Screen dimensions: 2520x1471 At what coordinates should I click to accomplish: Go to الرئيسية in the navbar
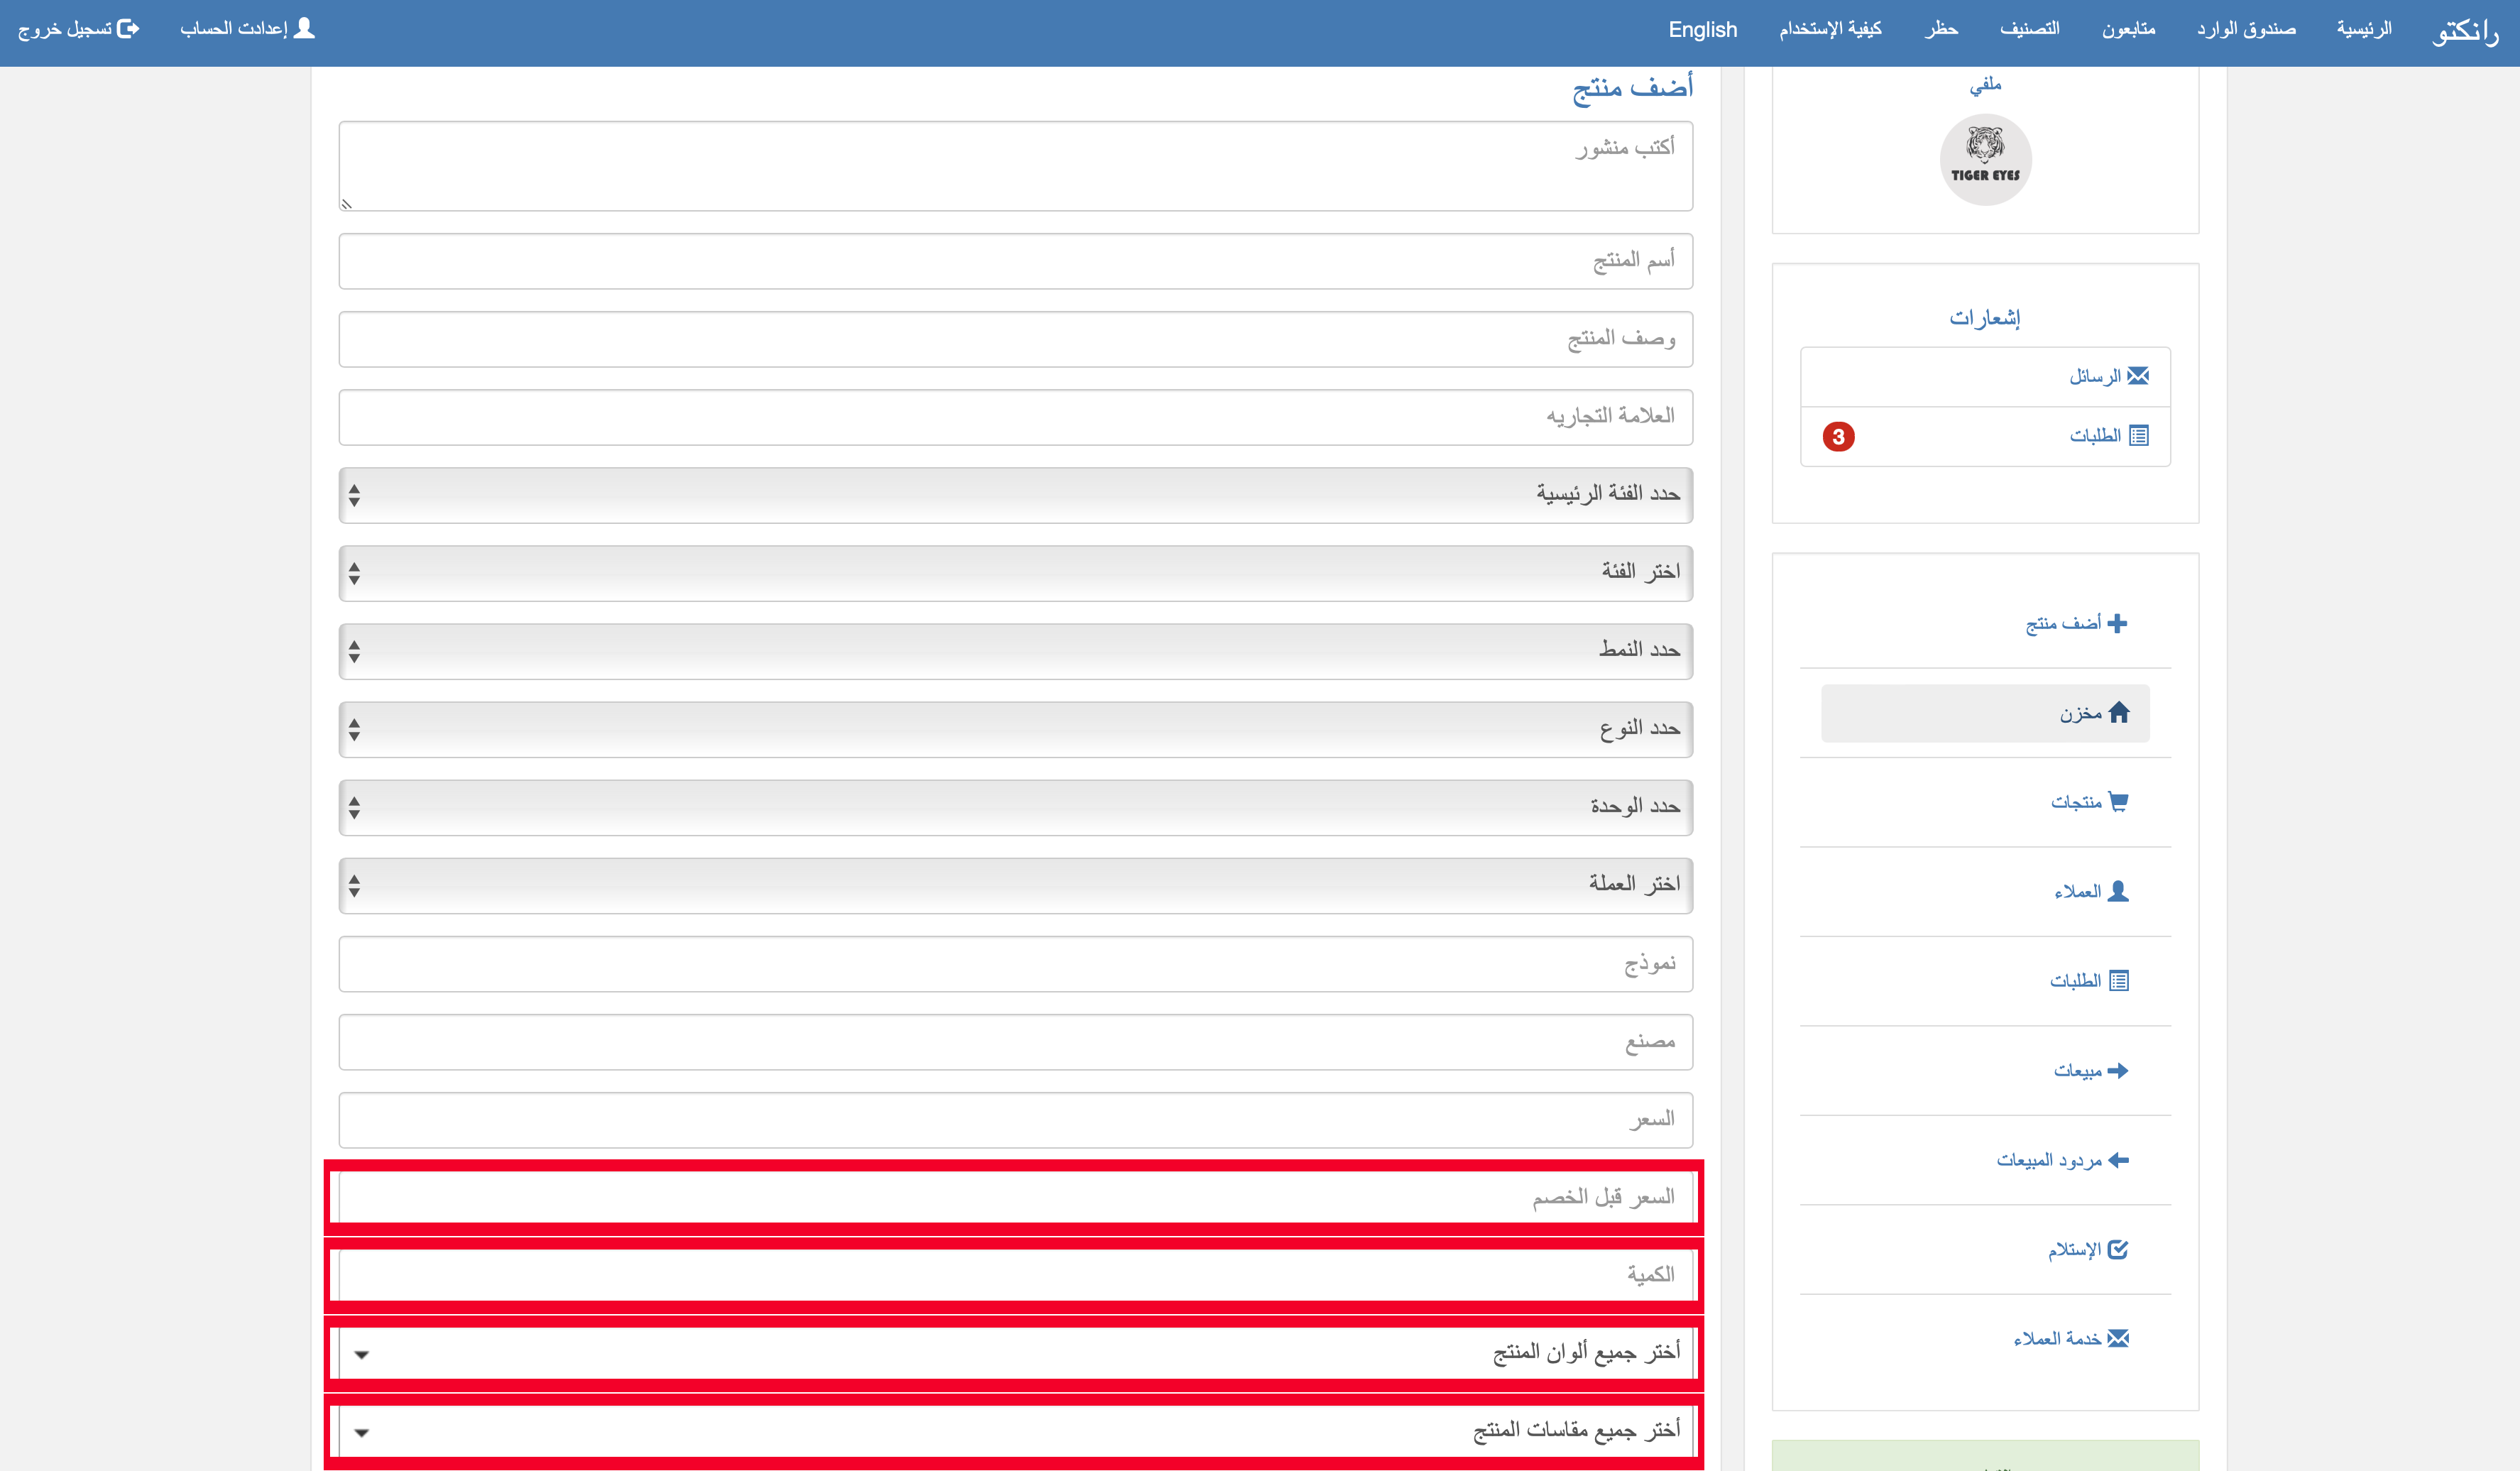(2364, 29)
